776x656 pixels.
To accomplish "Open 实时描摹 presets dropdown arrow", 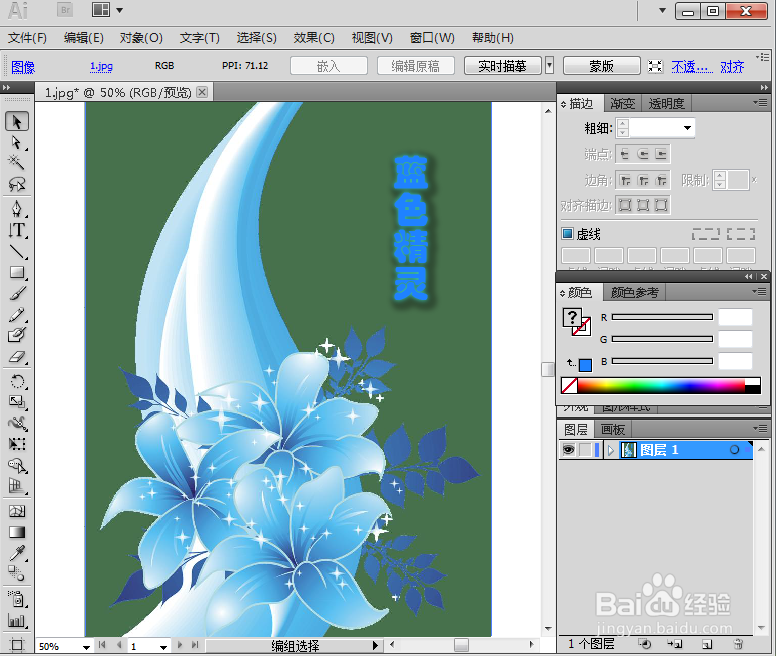I will click(x=549, y=65).
